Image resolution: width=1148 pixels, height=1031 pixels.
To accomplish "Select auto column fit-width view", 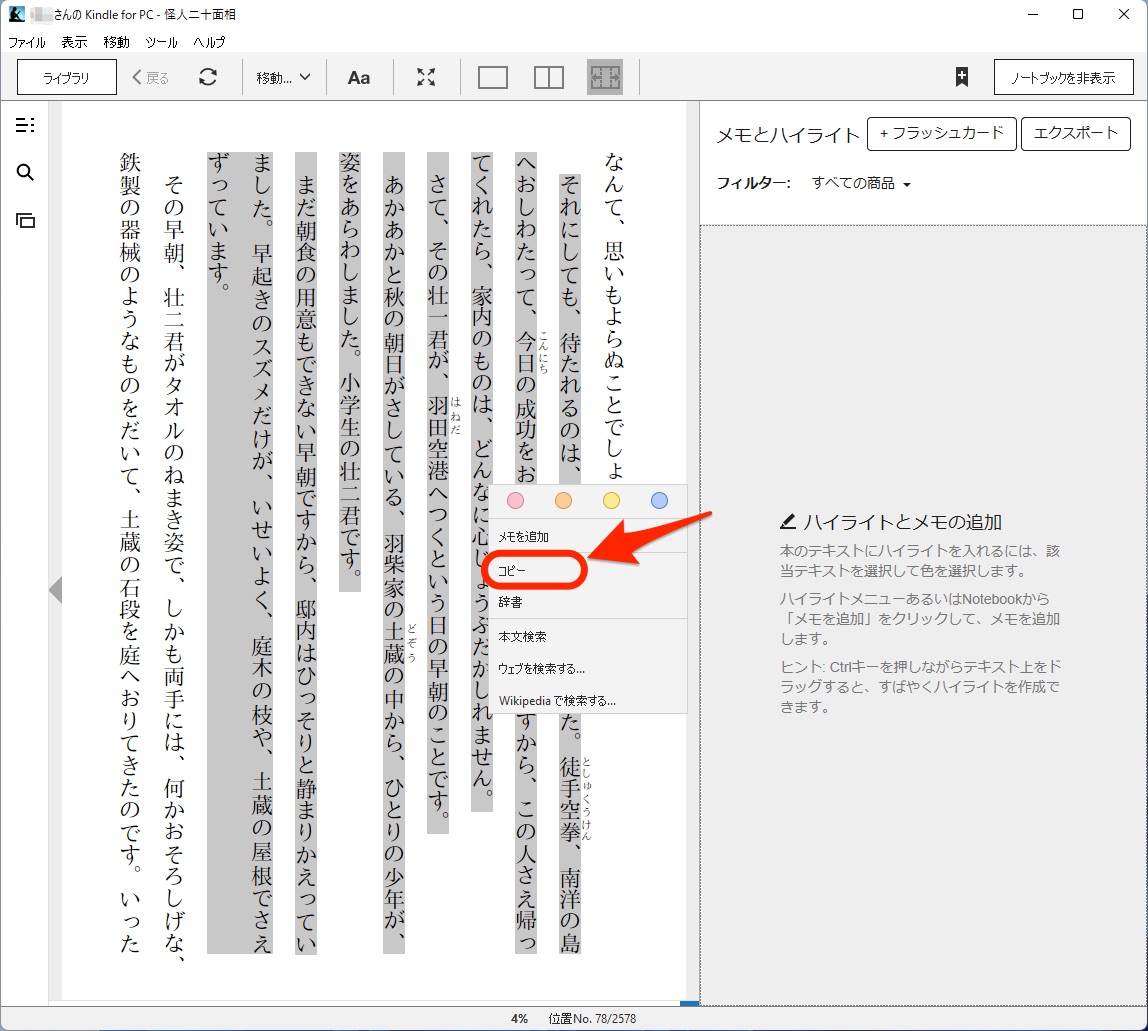I will [x=605, y=77].
